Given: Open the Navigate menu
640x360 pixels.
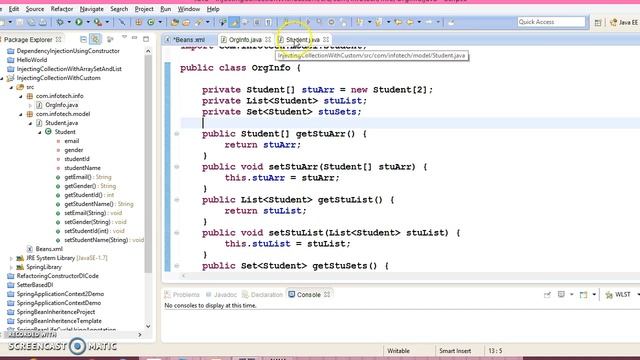Looking at the screenshot, I should (91, 9).
